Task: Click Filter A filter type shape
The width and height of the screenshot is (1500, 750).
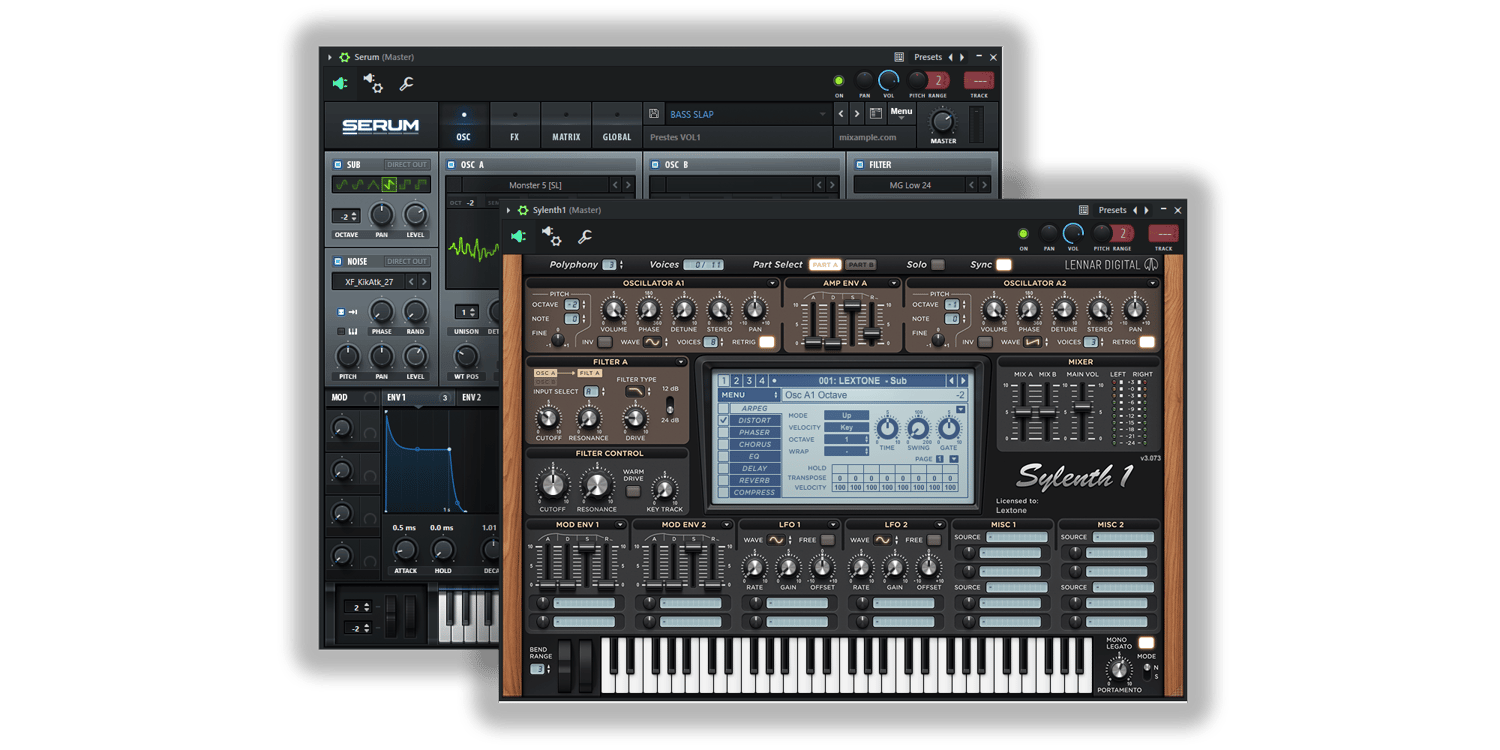Action: (x=634, y=392)
